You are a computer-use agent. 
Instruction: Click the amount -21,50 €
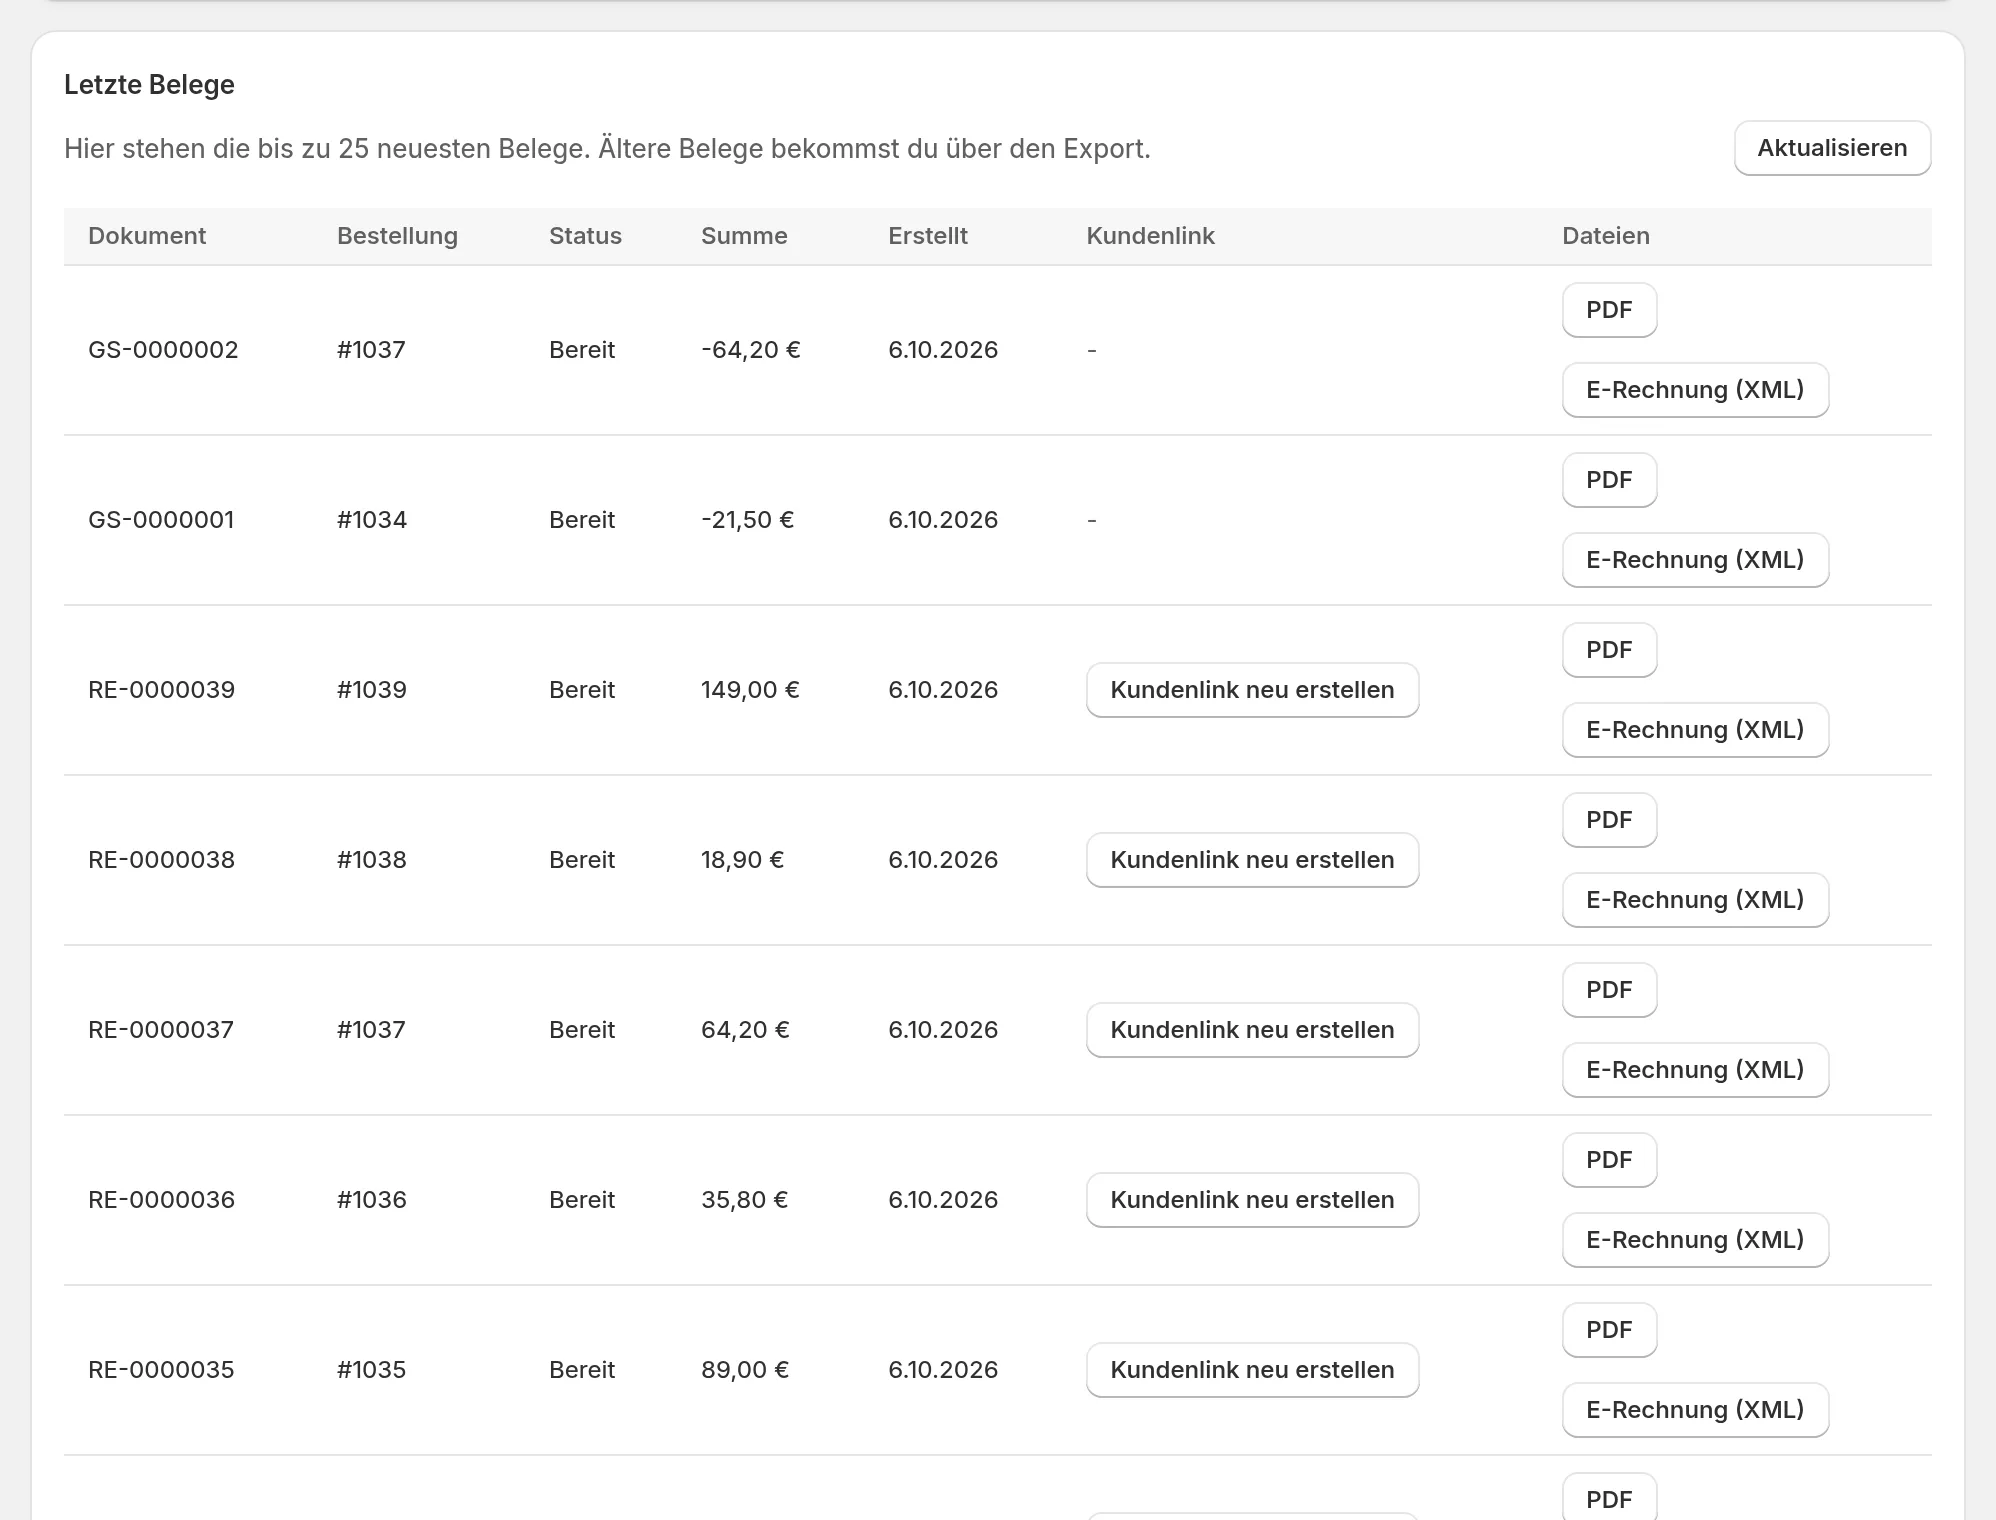(748, 520)
